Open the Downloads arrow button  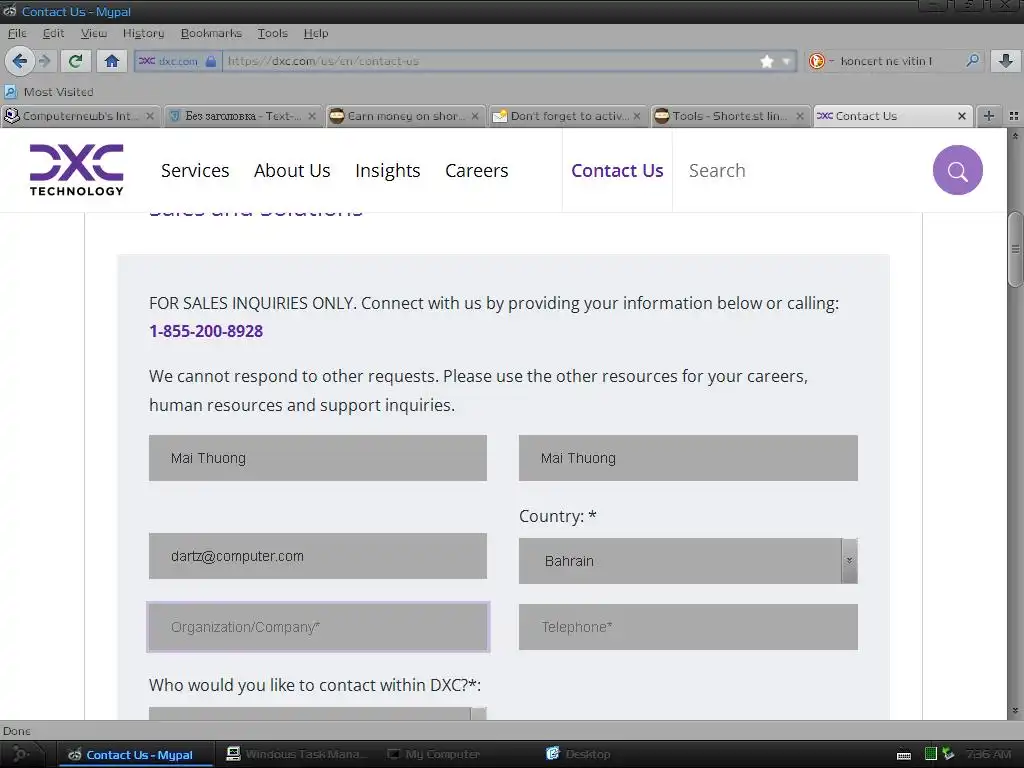point(1006,61)
